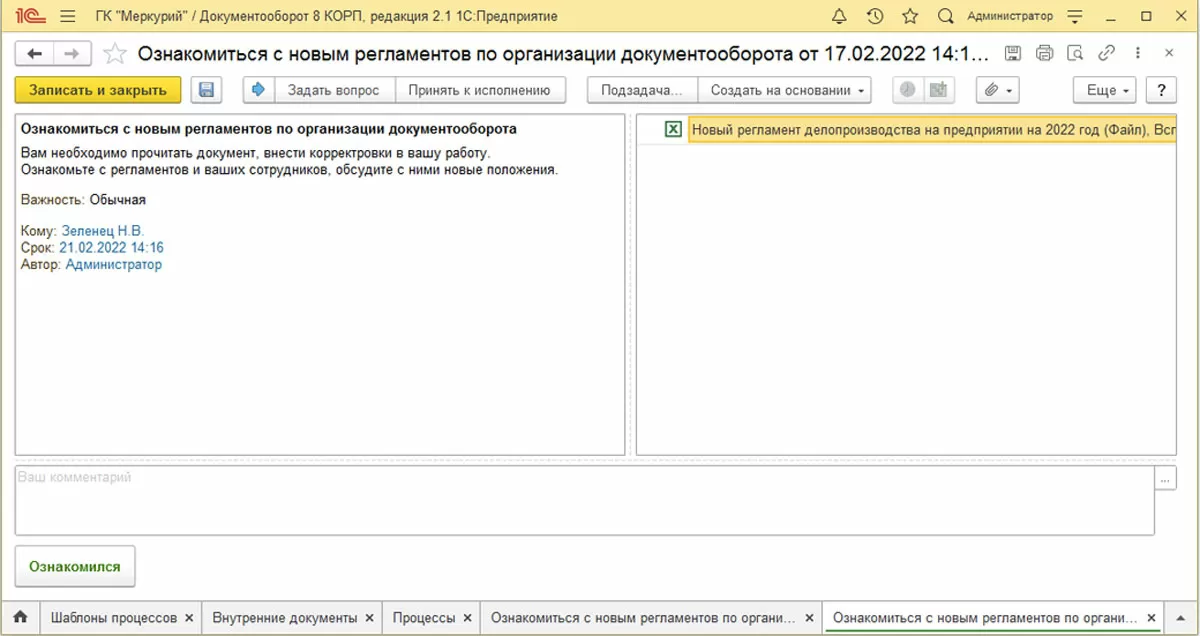Viewport: 1200px width, 636px height.
Task: Print the task with printer icon
Action: [x=1045, y=53]
